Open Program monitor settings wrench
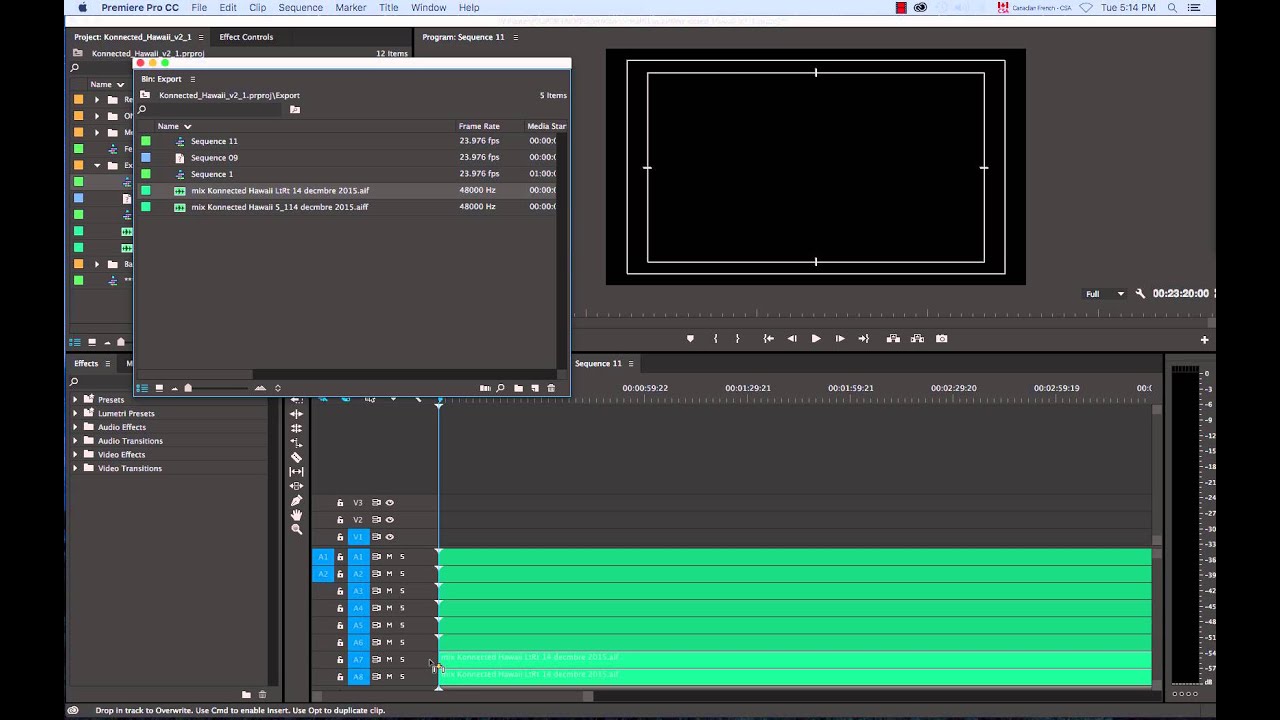1280x720 pixels. coord(1140,294)
